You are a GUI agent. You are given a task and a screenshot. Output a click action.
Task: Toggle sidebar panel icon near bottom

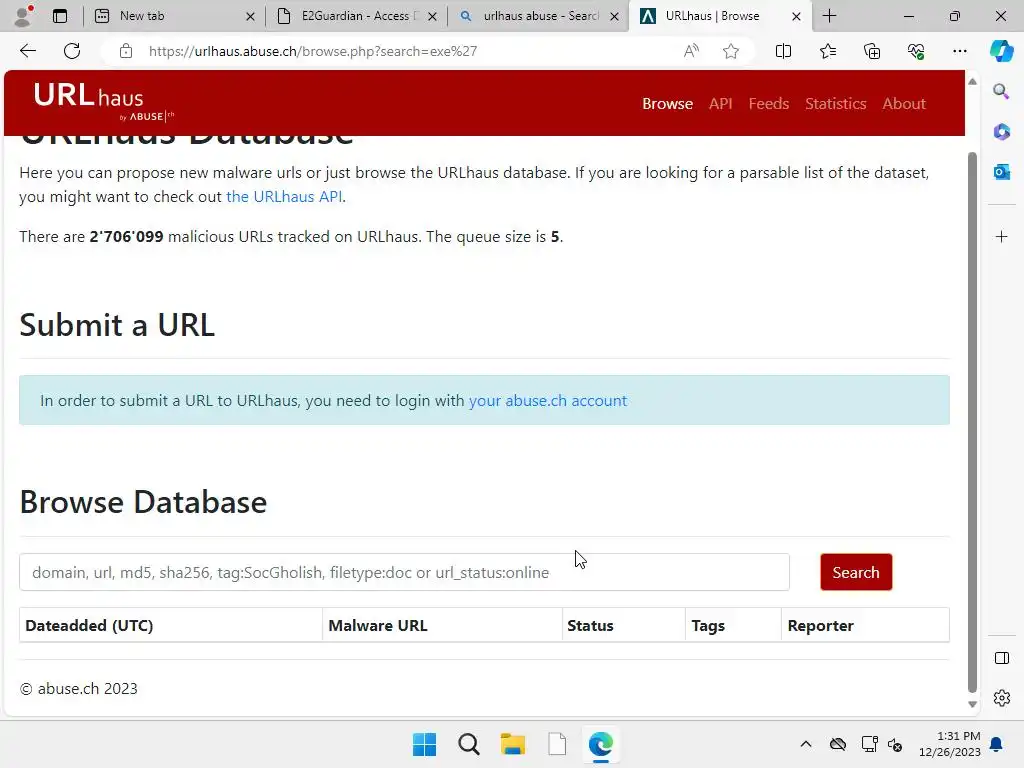[x=1001, y=658]
